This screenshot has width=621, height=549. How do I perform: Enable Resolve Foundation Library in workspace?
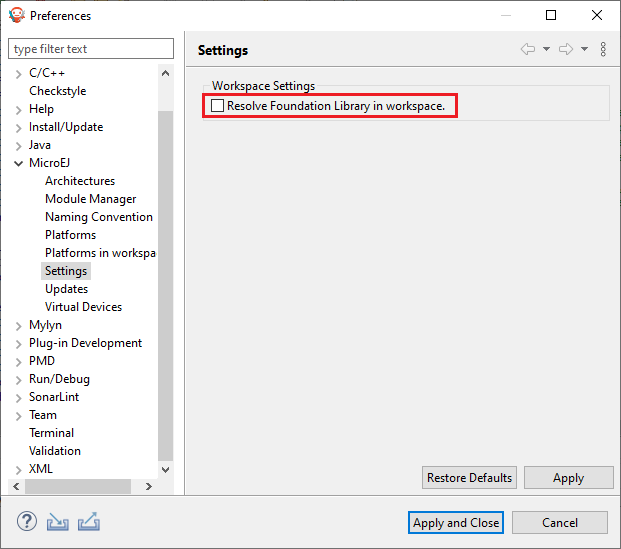pyautogui.click(x=218, y=105)
